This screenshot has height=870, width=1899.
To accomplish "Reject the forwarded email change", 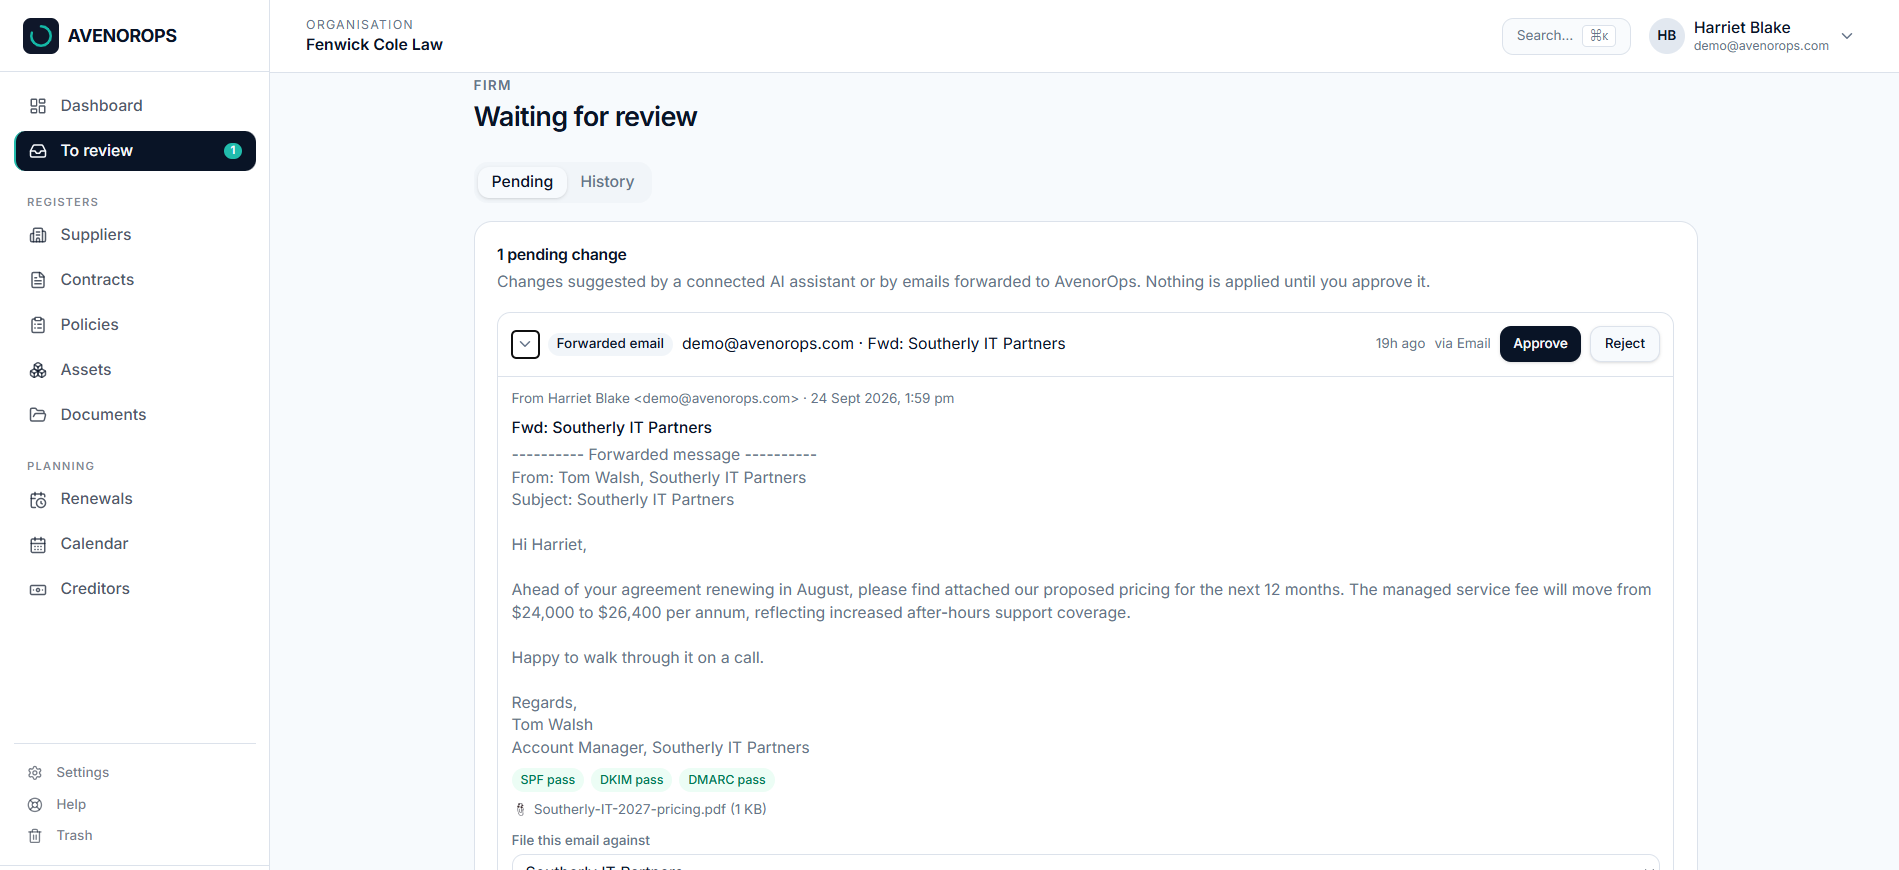I will (x=1624, y=344).
